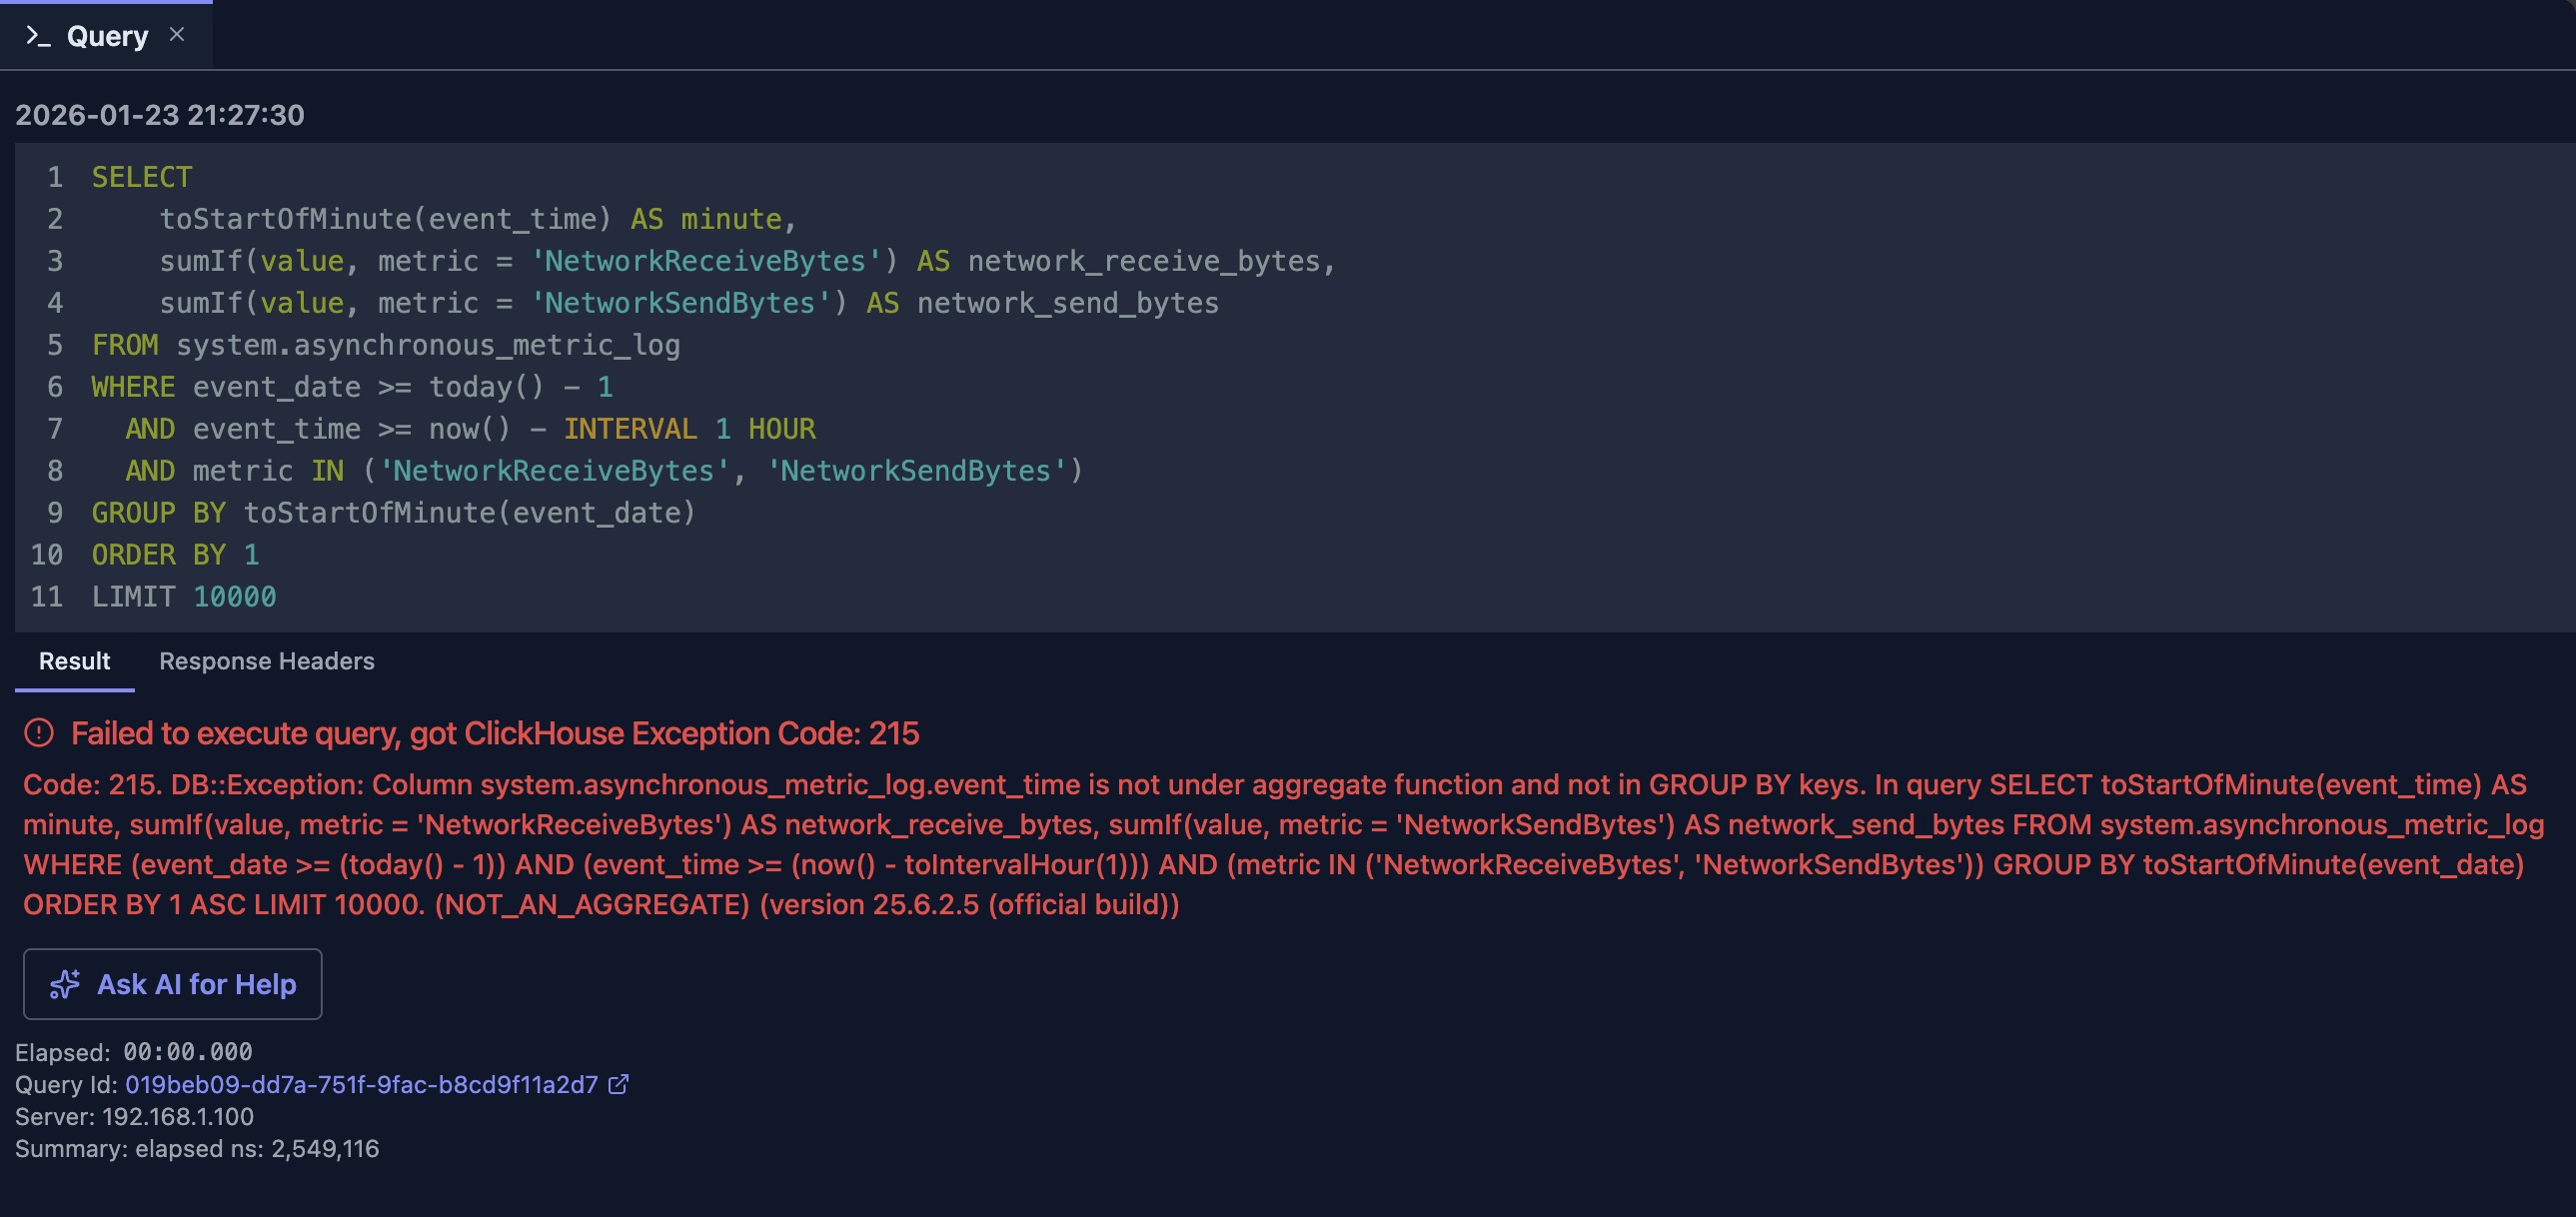Click Ask AI for Help
2576x1217 pixels.
click(171, 983)
